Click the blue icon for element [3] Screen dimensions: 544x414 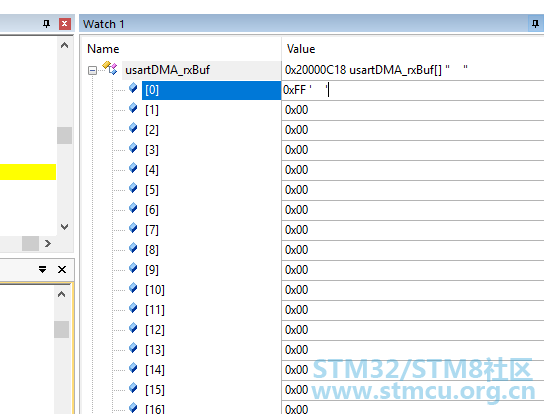[133, 148]
